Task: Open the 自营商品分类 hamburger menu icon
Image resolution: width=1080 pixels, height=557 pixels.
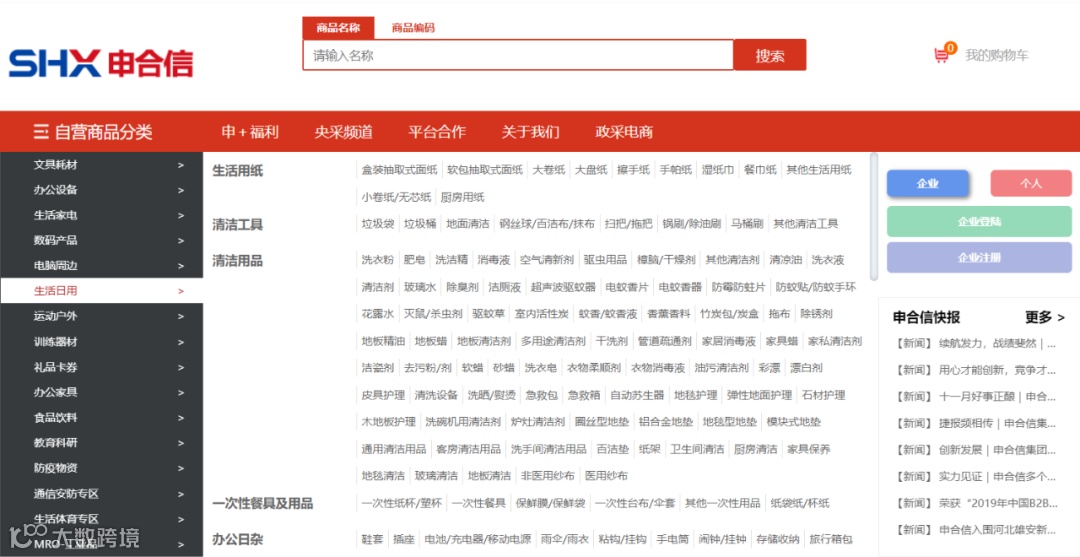Action: [41, 132]
